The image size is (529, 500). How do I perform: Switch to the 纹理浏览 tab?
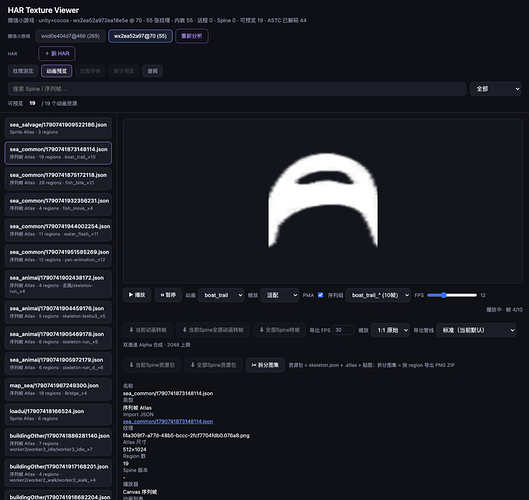click(x=23, y=71)
